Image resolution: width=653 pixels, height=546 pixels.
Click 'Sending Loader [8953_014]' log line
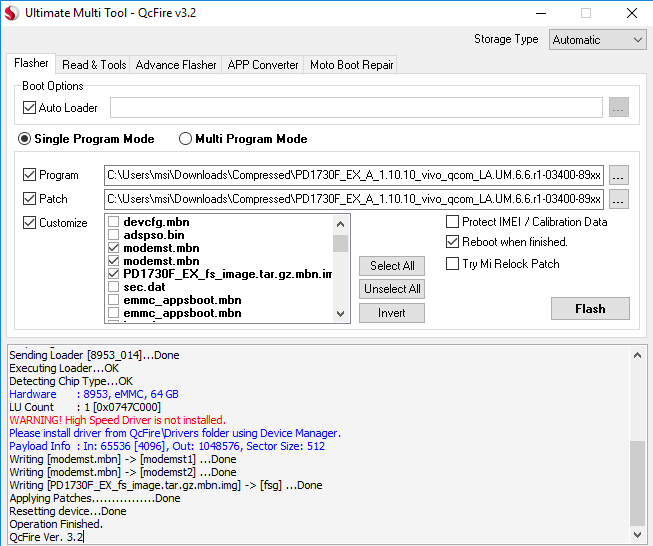[x=94, y=355]
